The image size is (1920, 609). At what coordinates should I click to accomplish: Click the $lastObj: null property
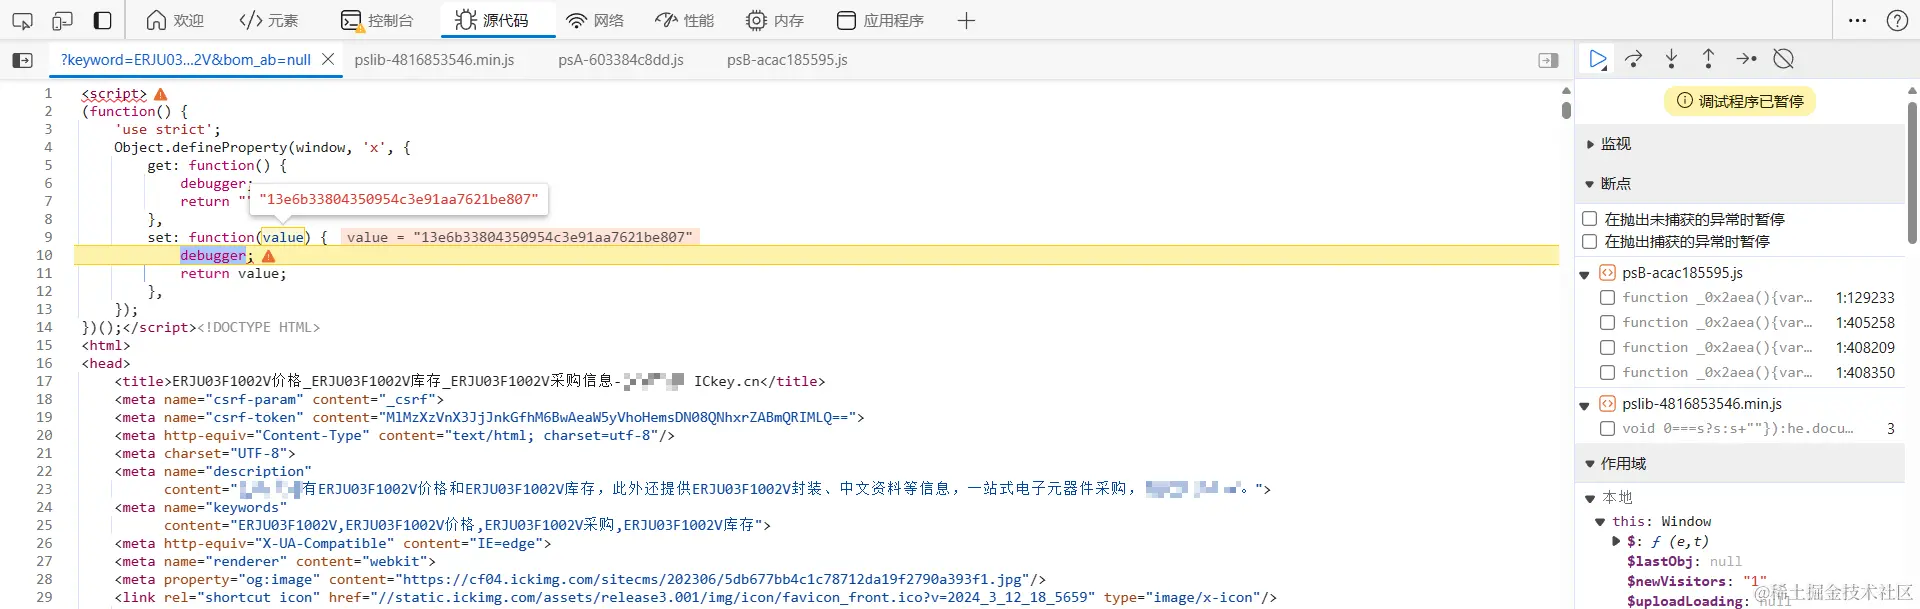(1684, 561)
